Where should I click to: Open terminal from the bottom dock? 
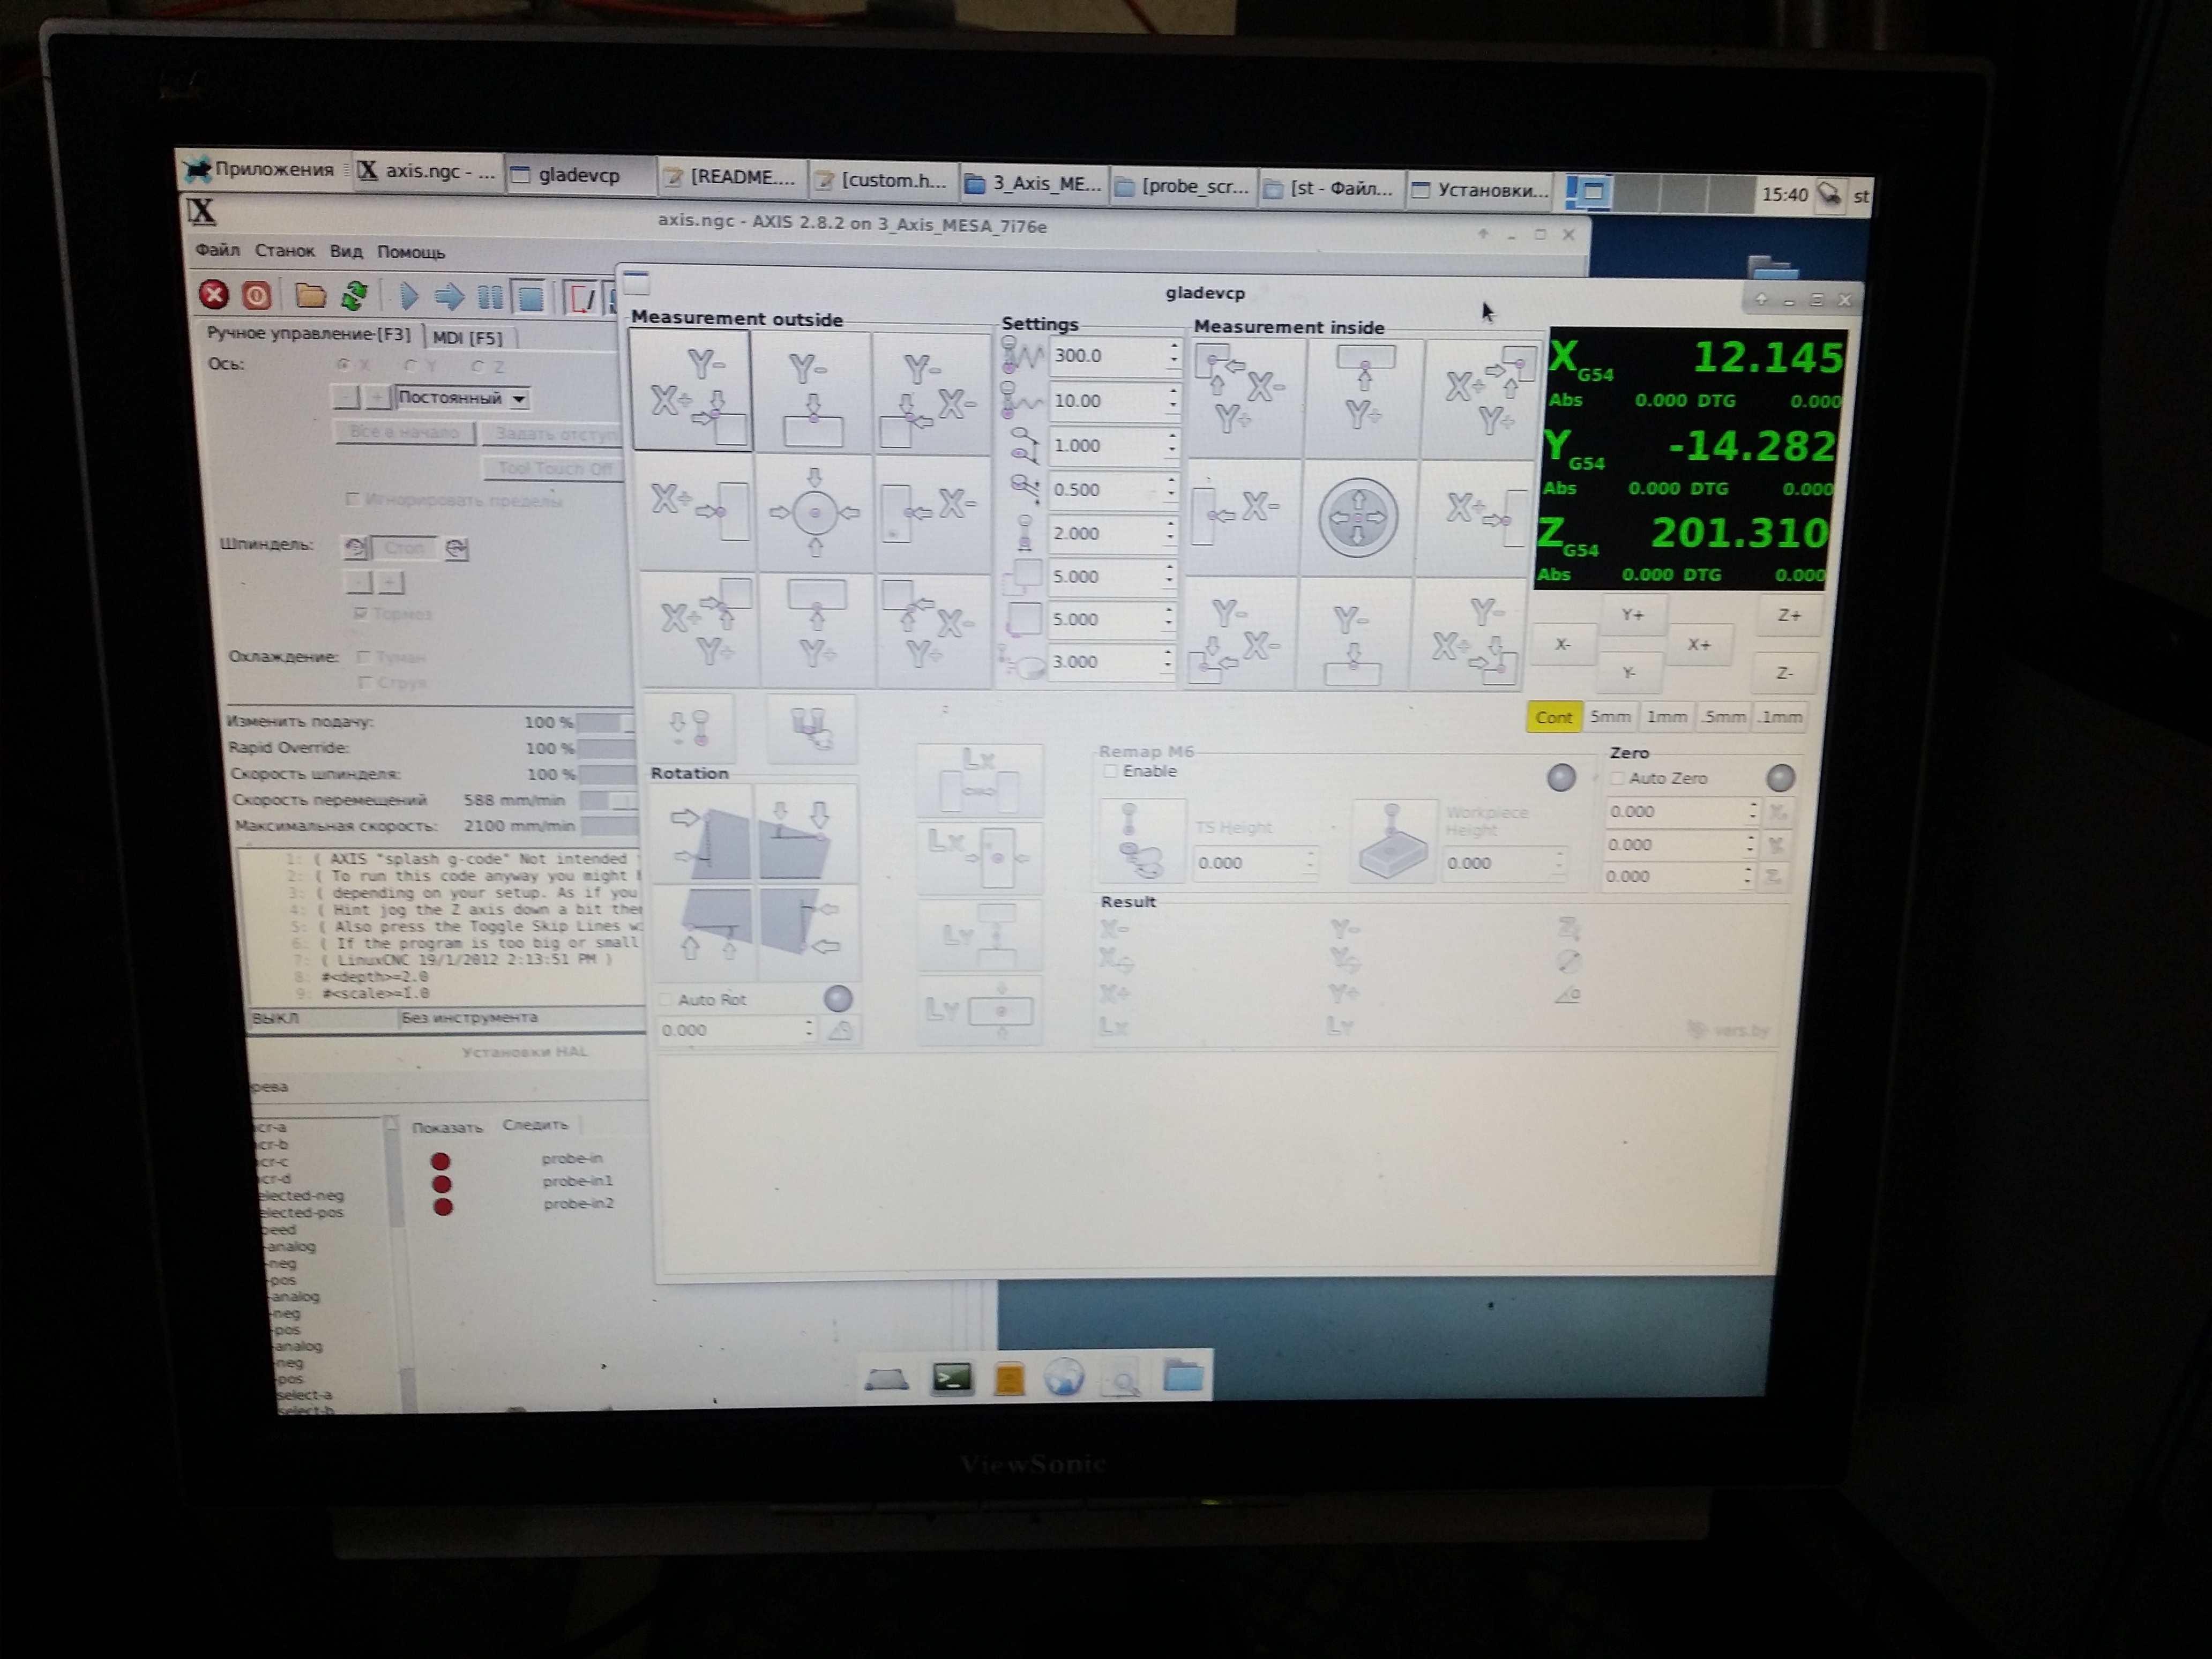(x=951, y=1379)
